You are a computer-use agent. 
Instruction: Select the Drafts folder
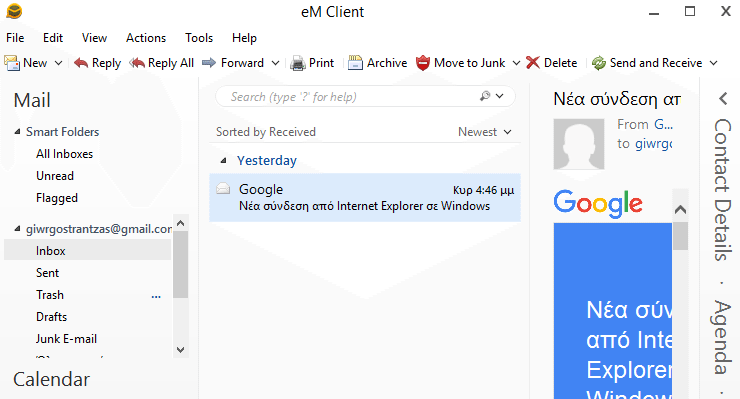pos(51,317)
